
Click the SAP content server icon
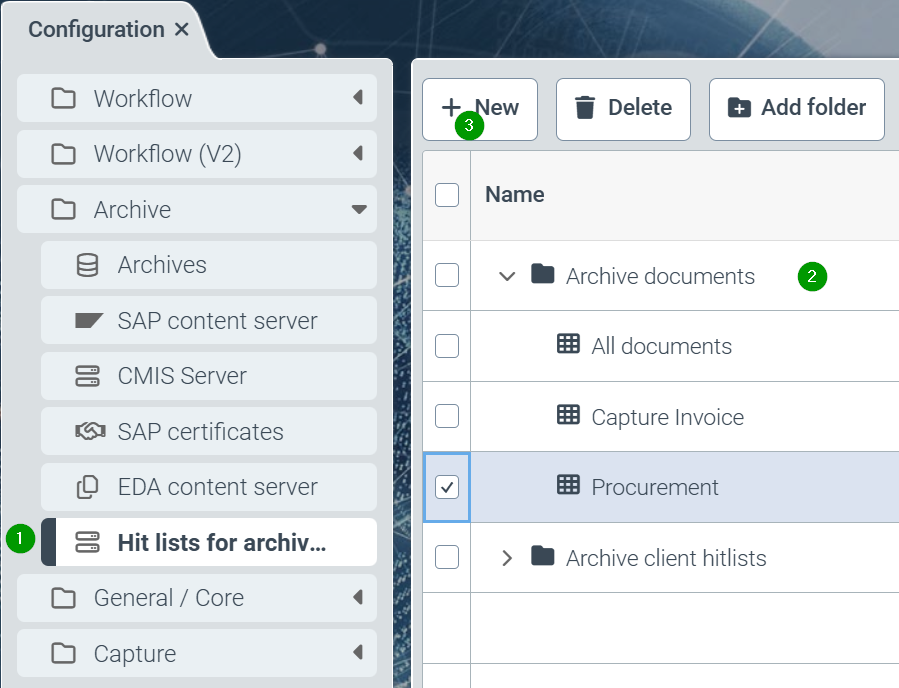[88, 321]
